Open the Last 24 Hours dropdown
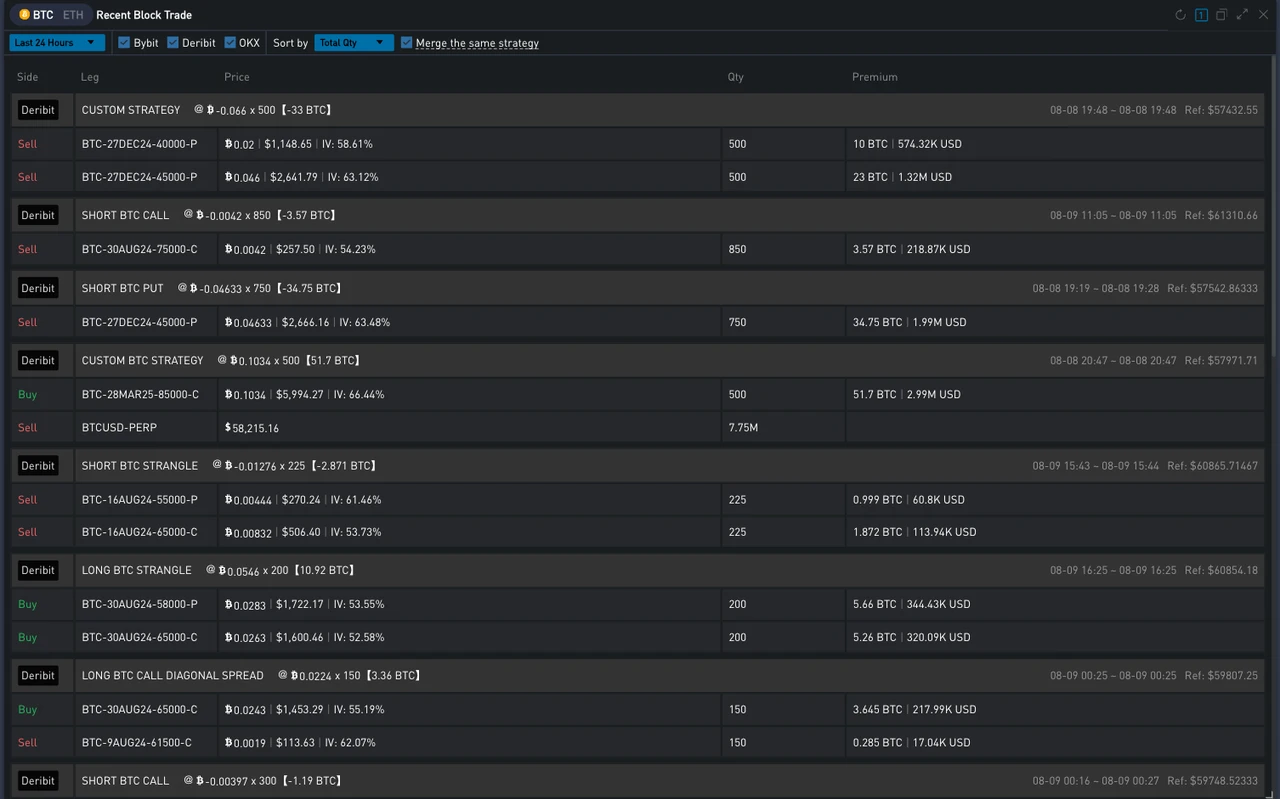 click(x=55, y=43)
